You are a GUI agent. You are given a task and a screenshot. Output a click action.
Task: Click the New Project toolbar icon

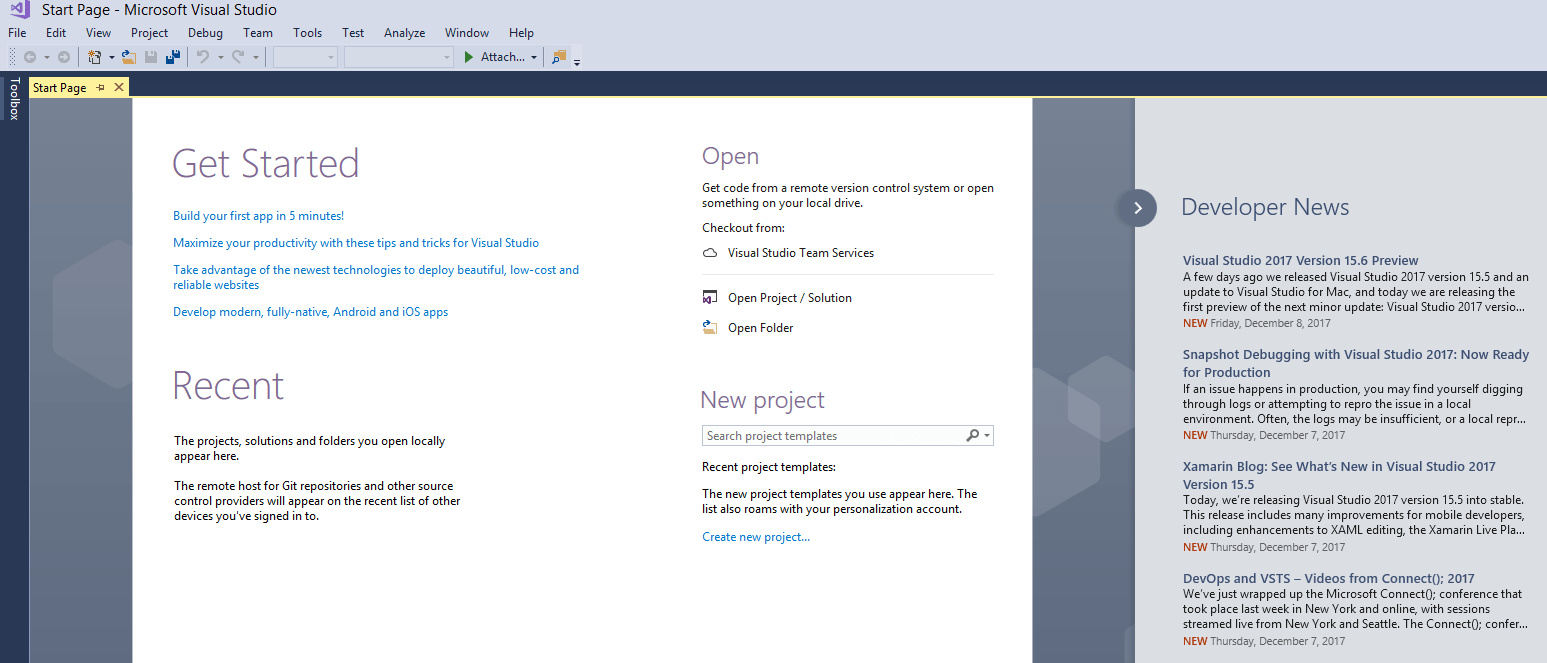95,57
